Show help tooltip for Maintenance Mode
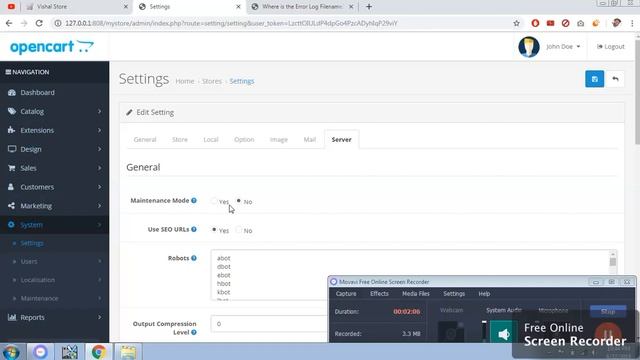Image resolution: width=640 pixels, height=360 pixels. [194, 200]
